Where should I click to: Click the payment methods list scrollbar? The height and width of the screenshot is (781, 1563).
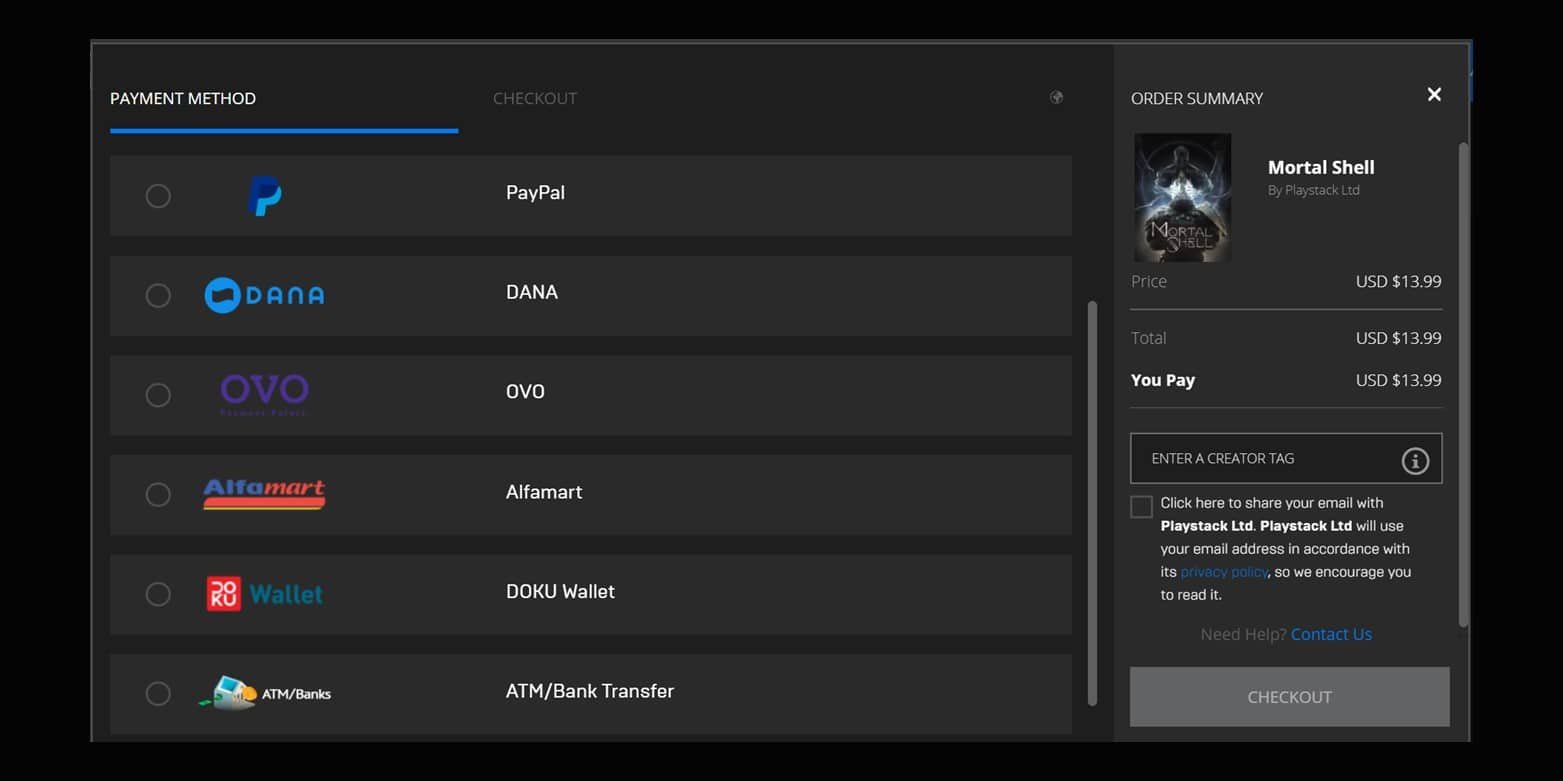coord(1092,503)
